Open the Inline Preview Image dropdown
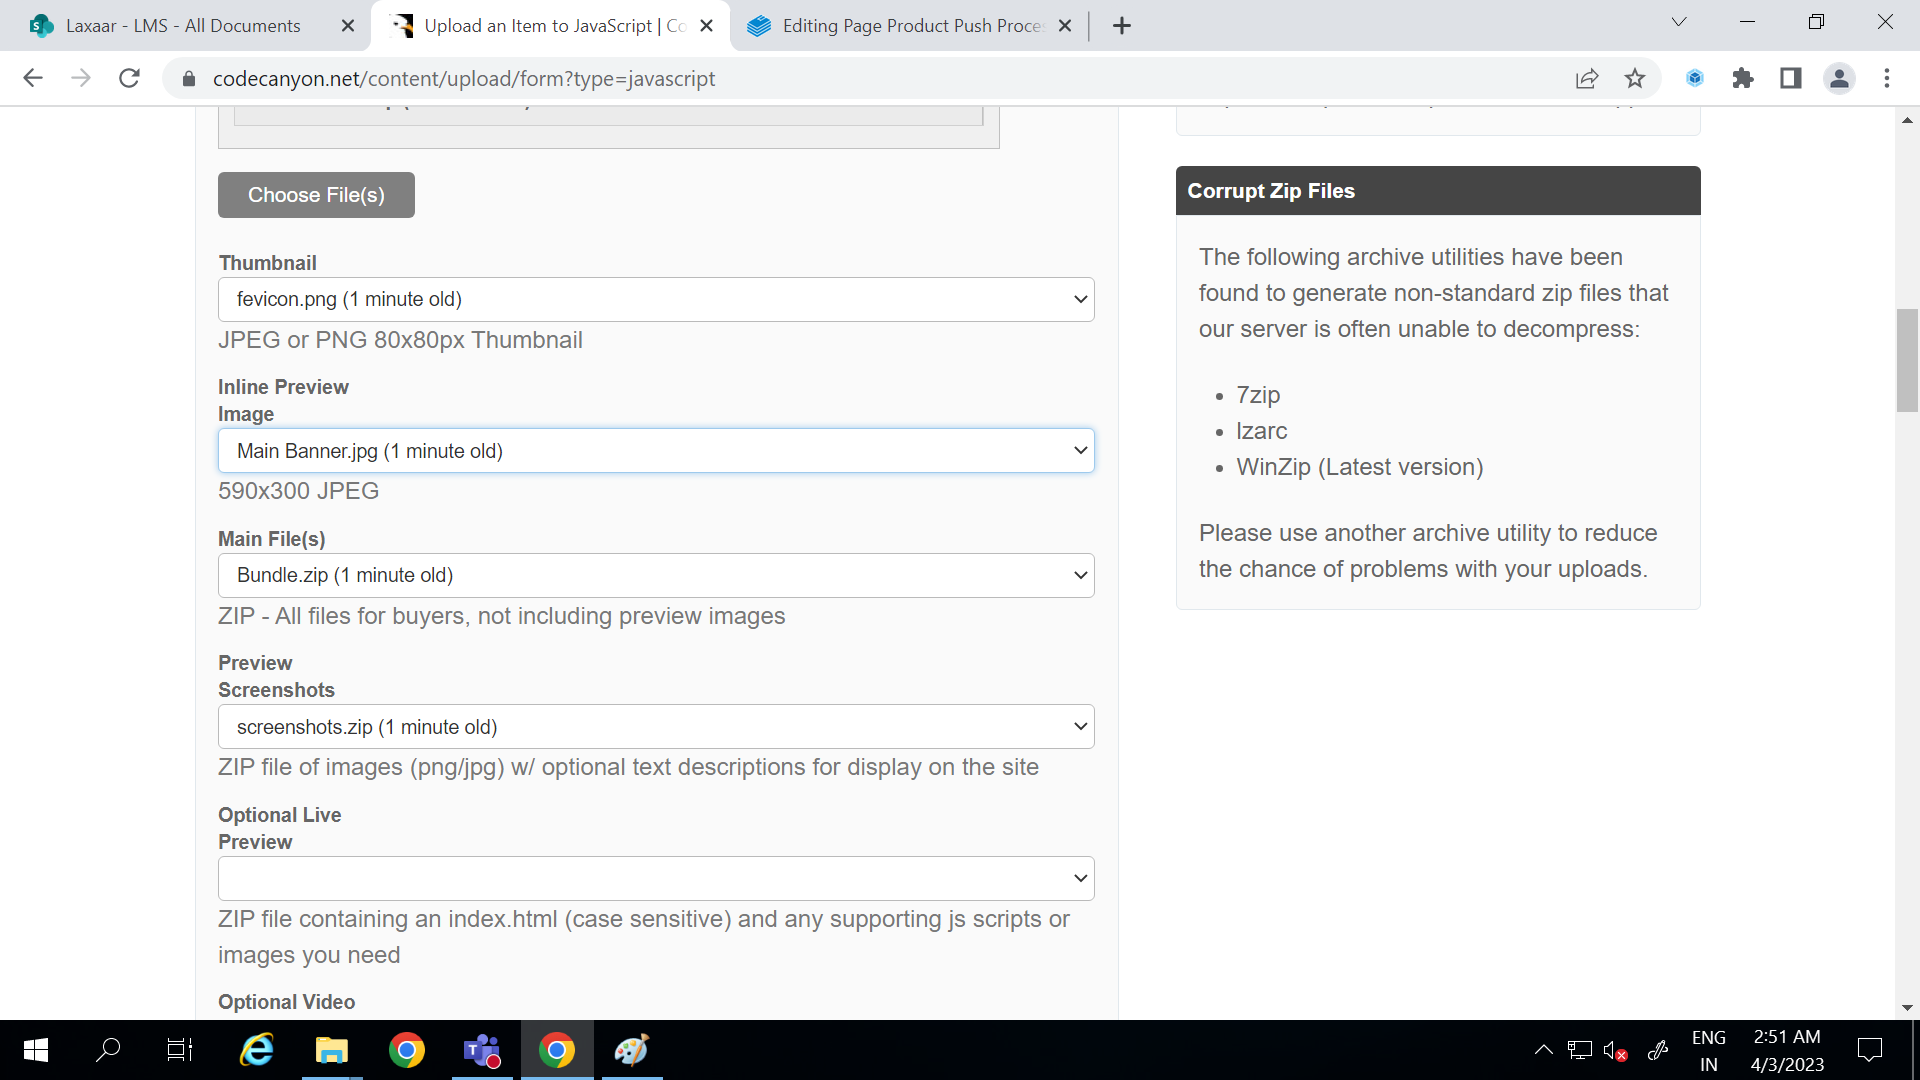 [x=656, y=451]
